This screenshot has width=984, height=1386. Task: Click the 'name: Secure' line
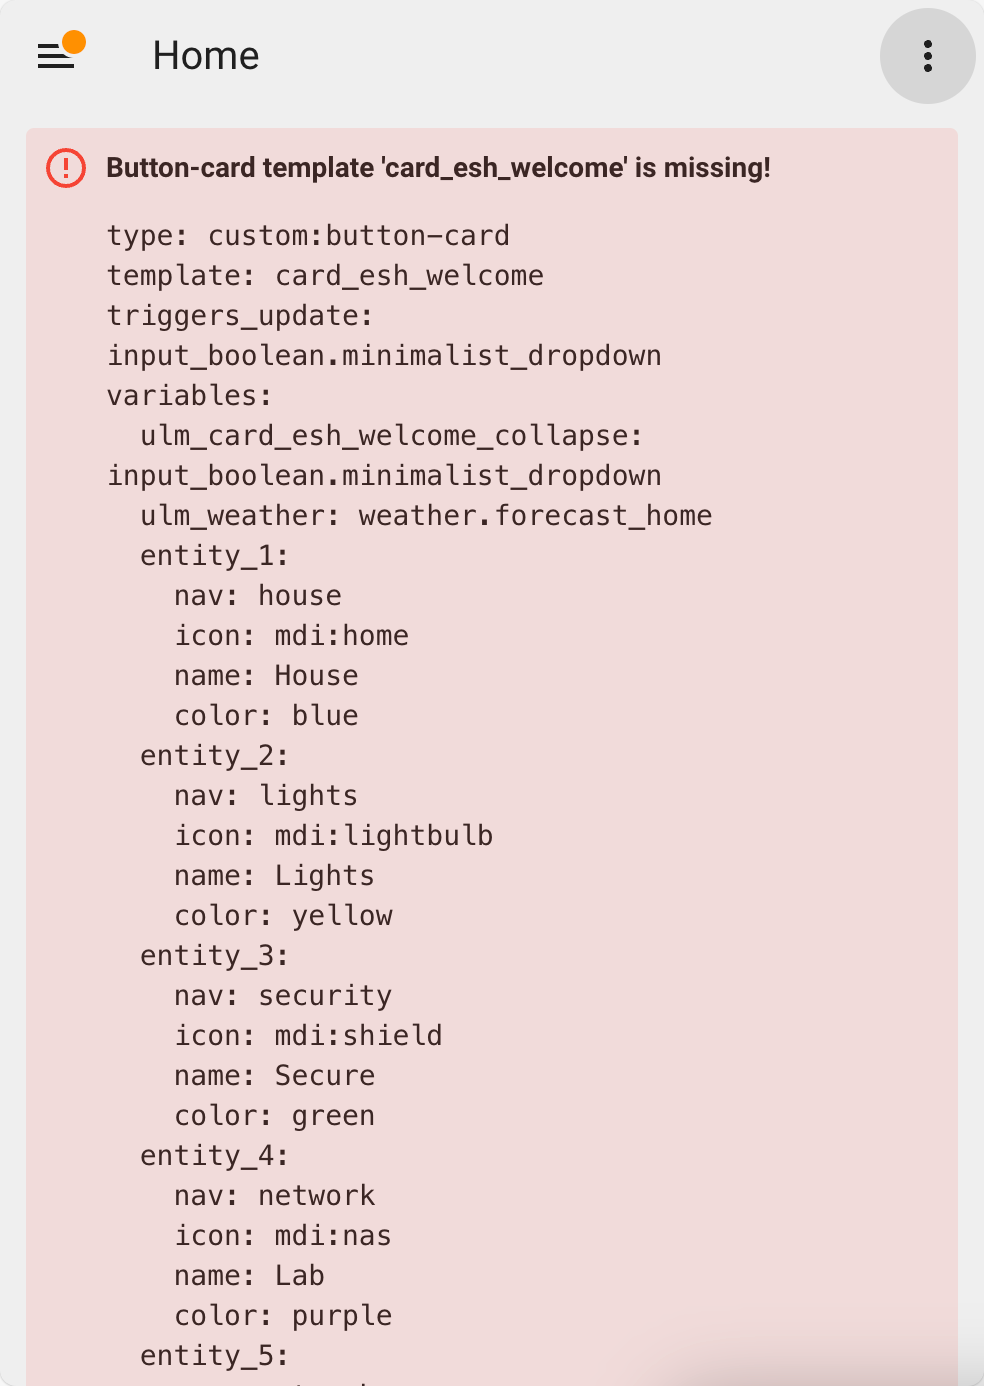(x=275, y=1076)
